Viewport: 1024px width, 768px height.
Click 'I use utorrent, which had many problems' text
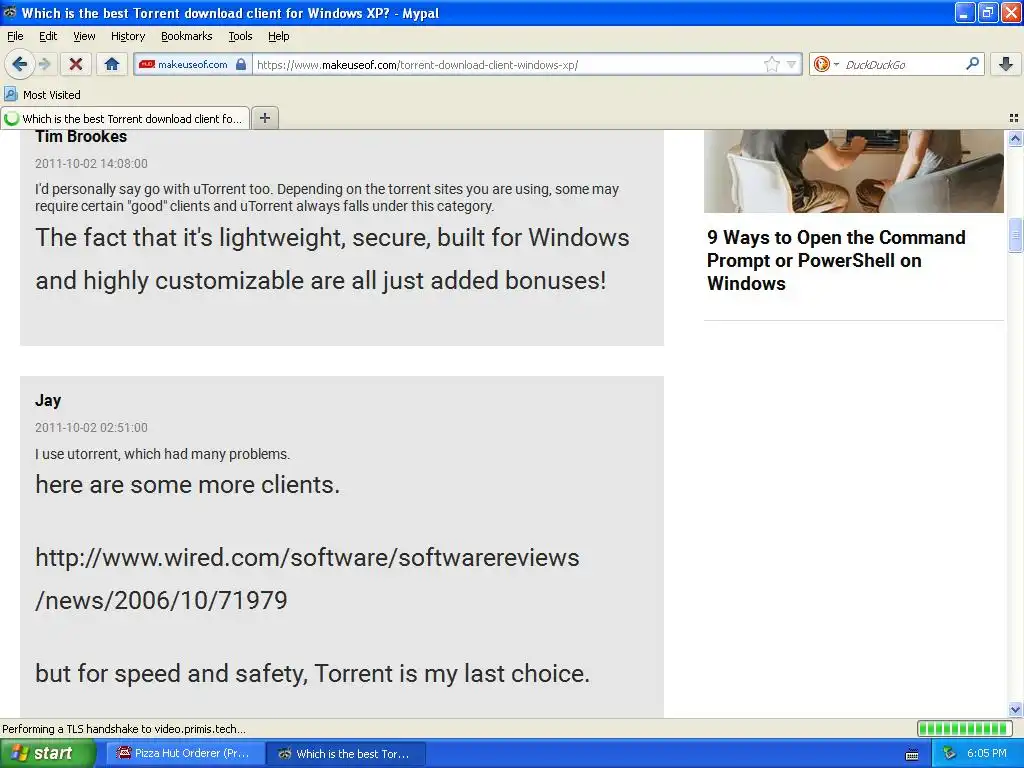[x=163, y=454]
